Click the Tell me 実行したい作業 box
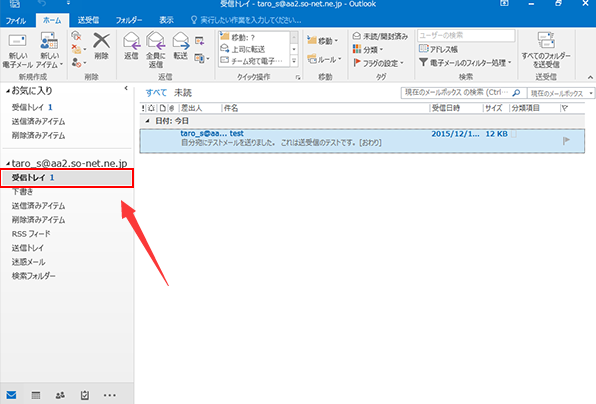 [246, 20]
